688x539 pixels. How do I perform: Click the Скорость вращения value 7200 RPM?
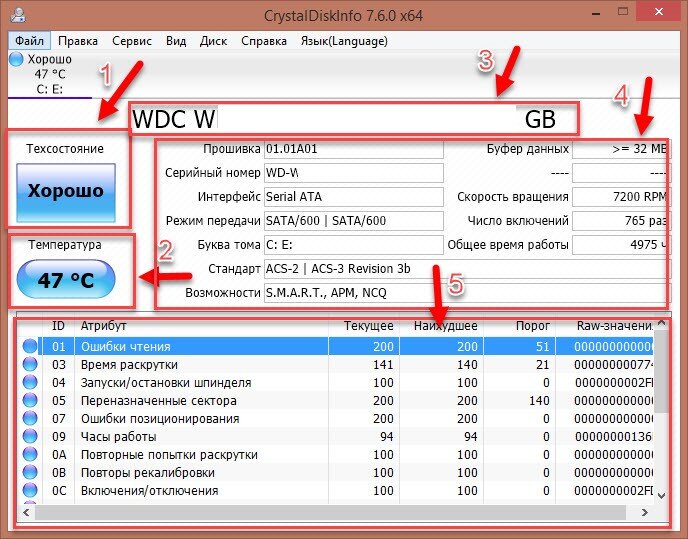point(620,197)
